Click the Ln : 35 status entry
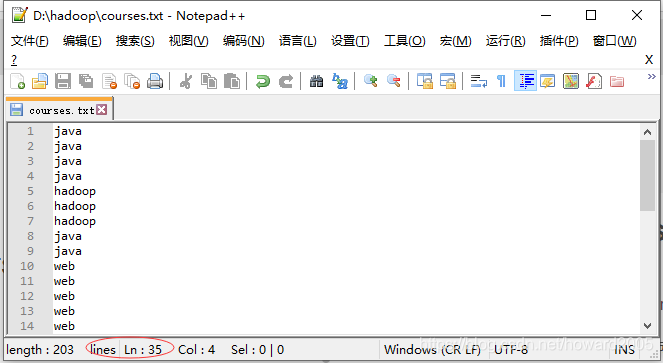Image resolution: width=663 pixels, height=363 pixels. [143, 350]
